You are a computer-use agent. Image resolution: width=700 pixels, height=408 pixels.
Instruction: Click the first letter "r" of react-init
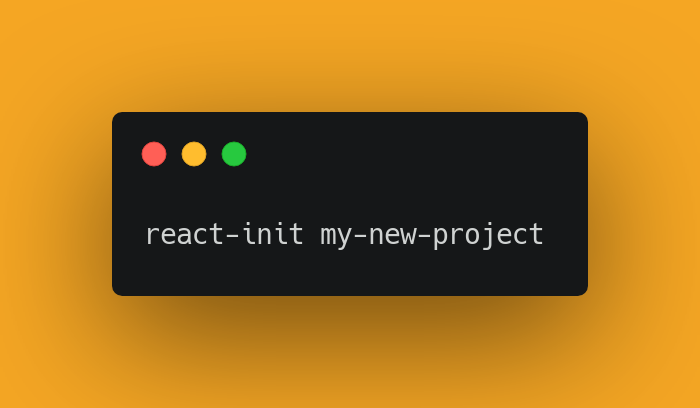153,235
